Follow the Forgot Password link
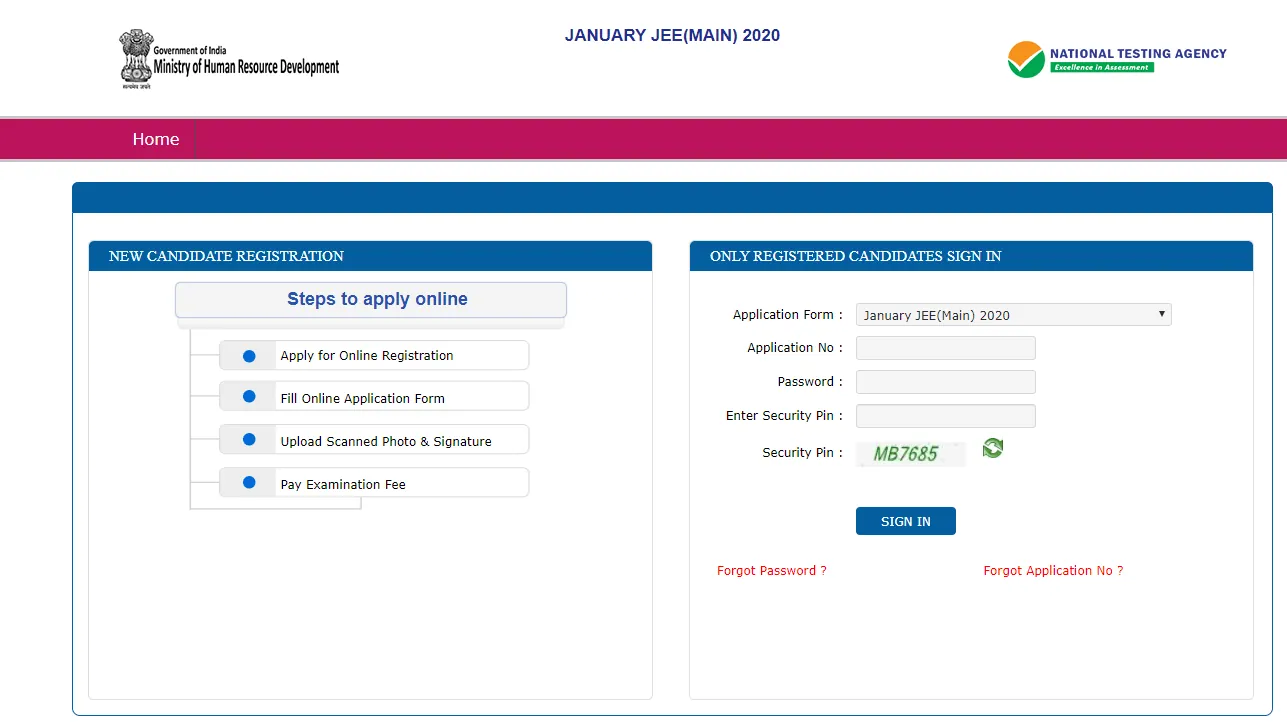The height and width of the screenshot is (725, 1287). click(x=771, y=571)
